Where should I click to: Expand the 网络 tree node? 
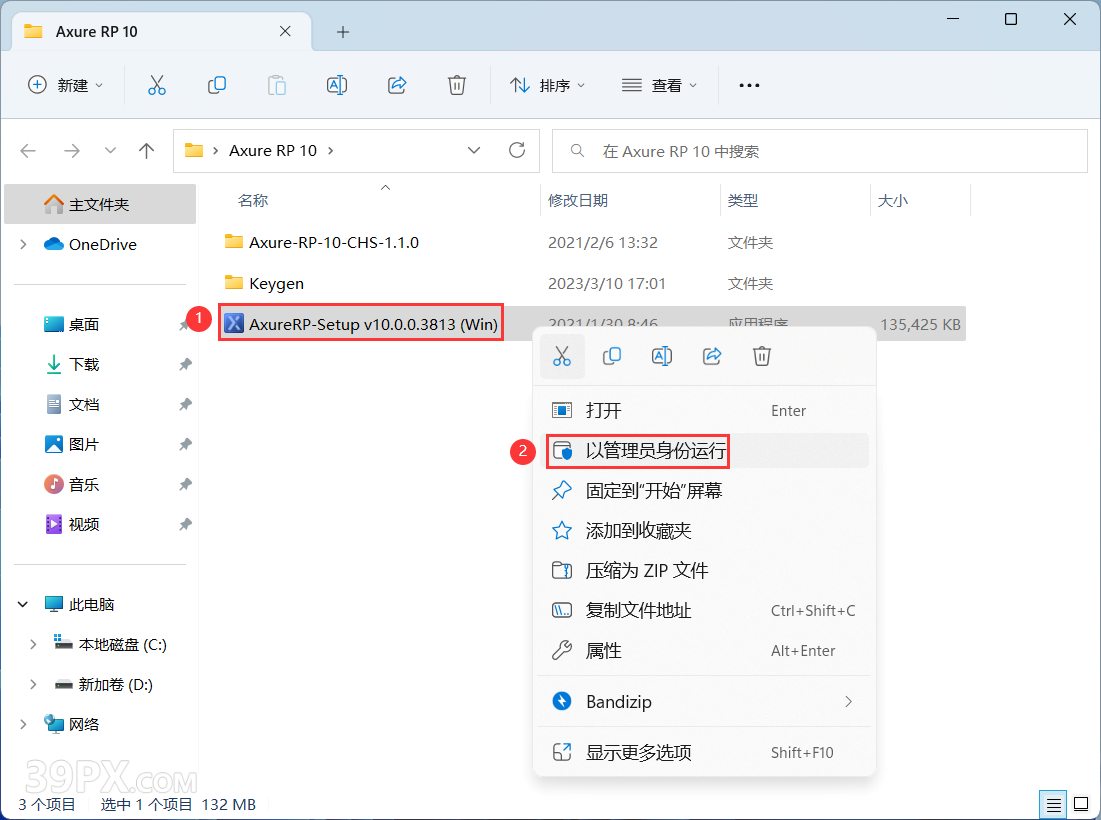coord(23,725)
